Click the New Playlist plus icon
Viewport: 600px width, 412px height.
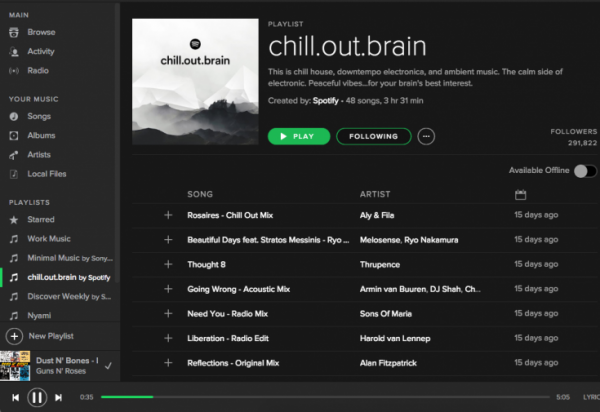point(14,336)
